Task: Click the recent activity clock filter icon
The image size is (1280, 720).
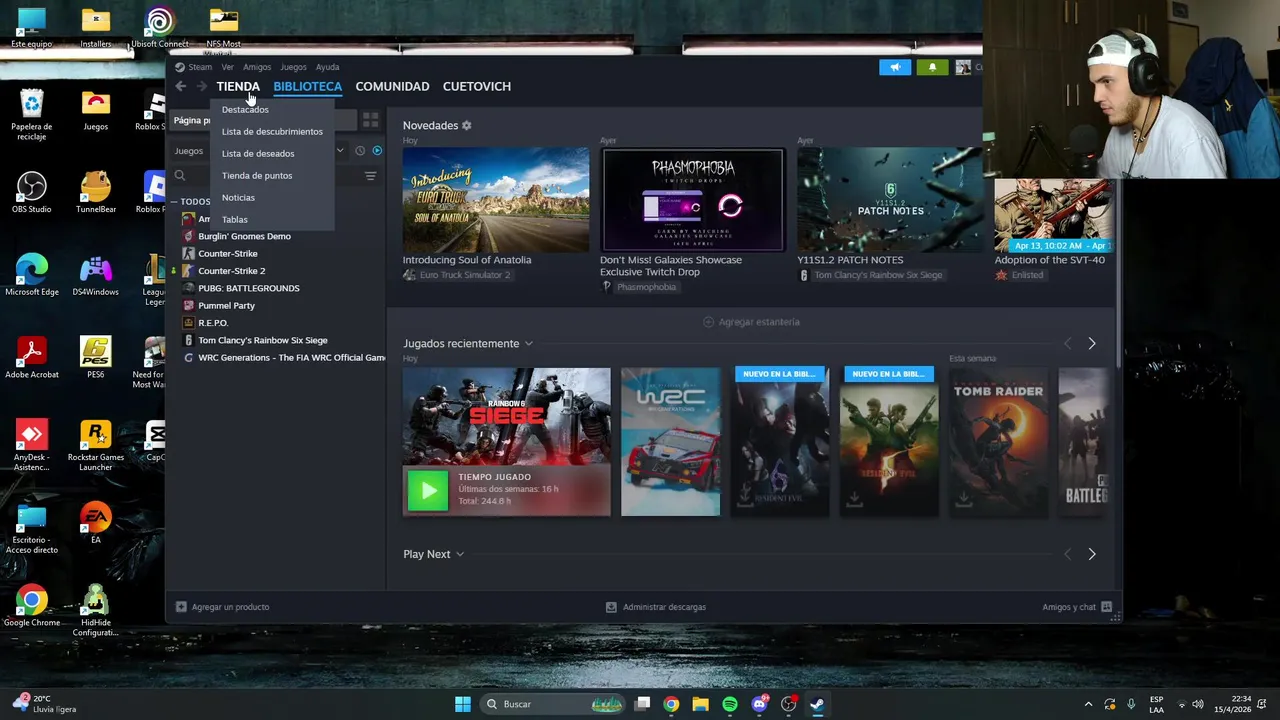Action: click(360, 151)
